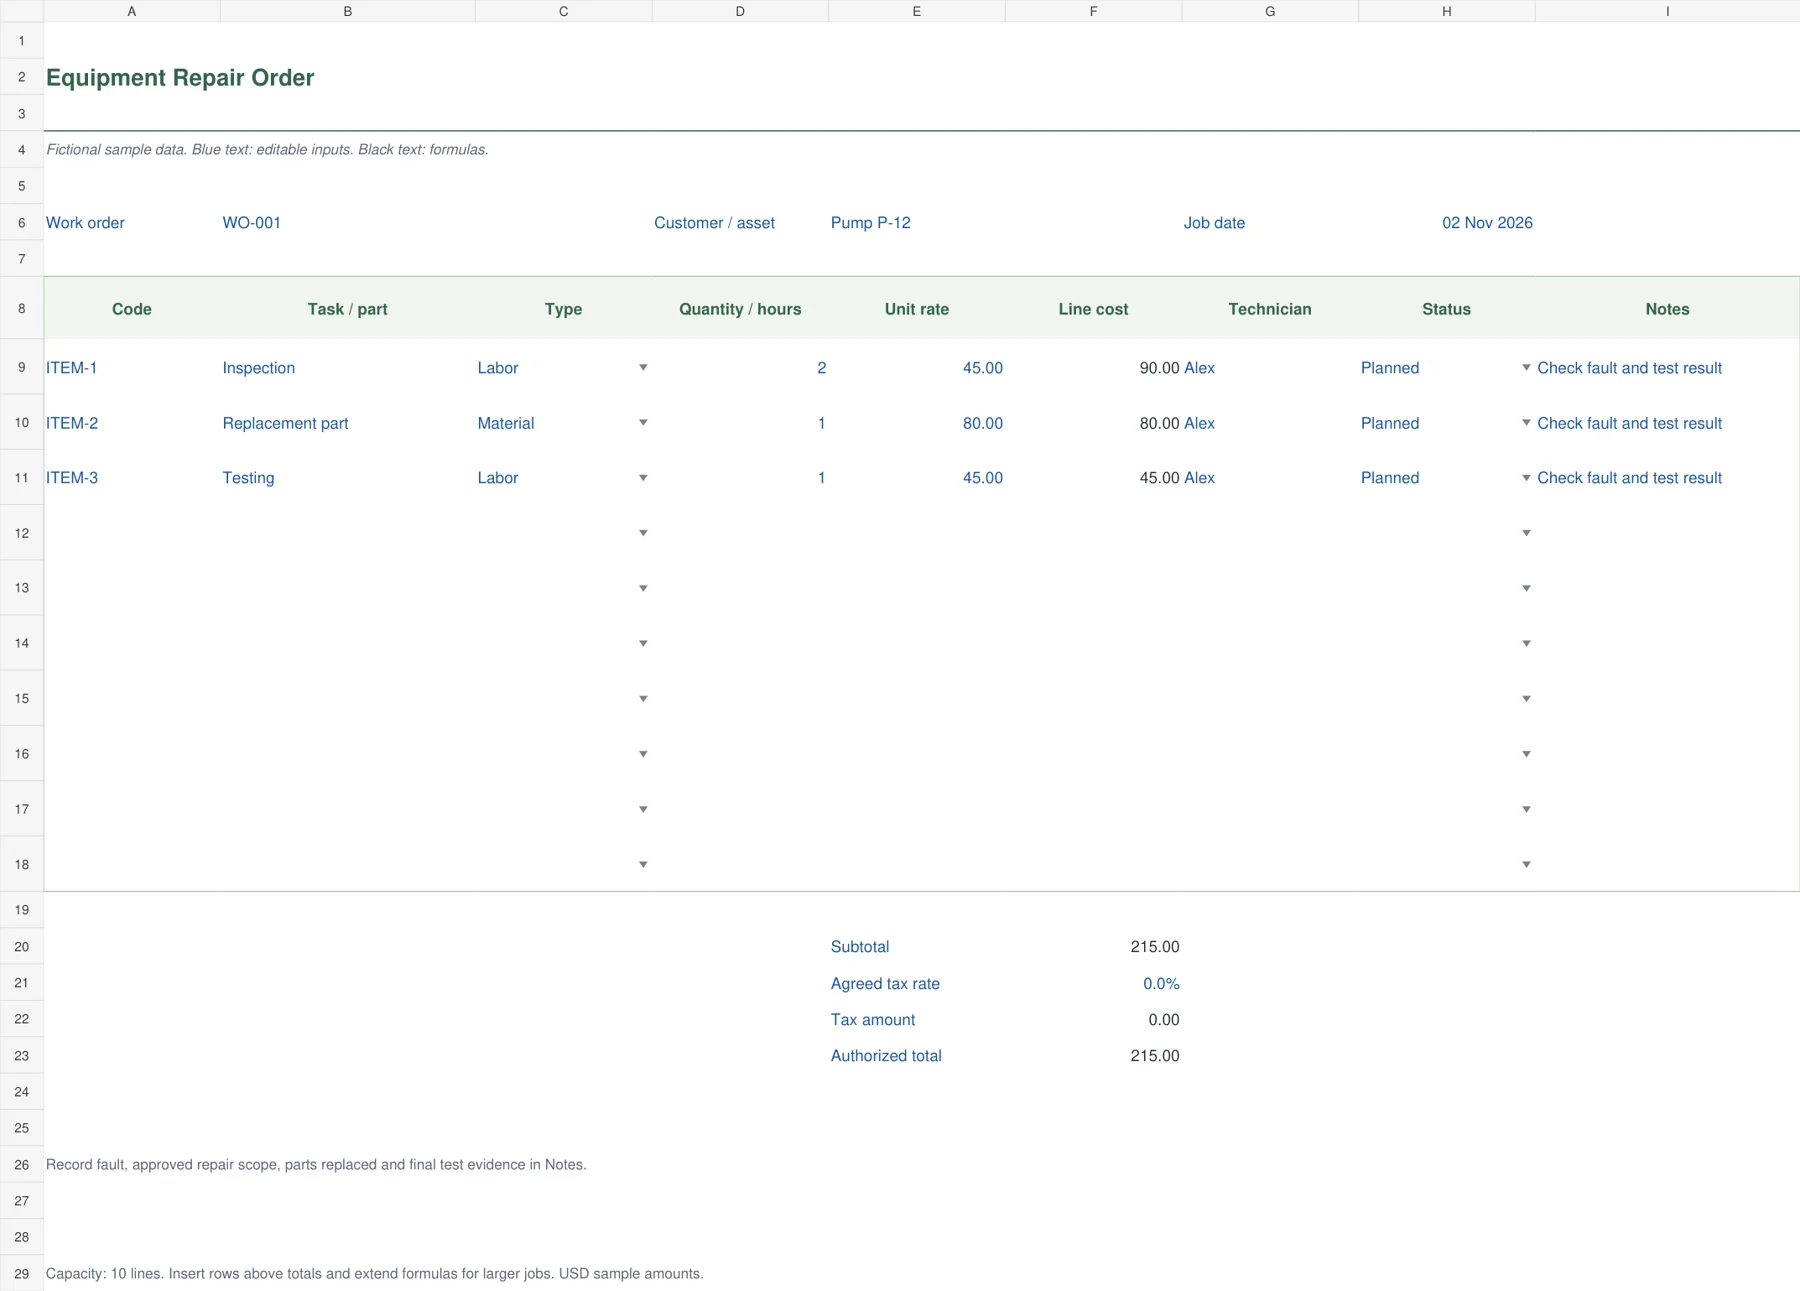The width and height of the screenshot is (1800, 1291).
Task: Select the Equipment Repair Order title cell
Action: pos(180,78)
